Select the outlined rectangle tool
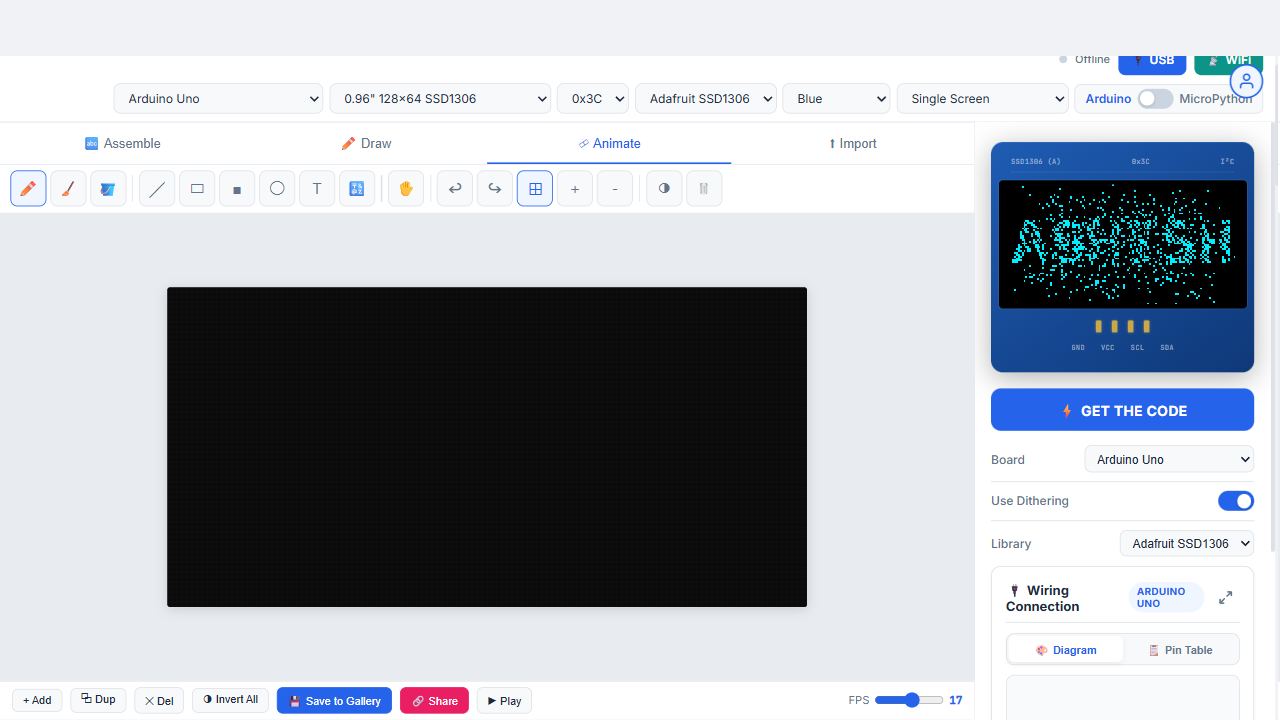This screenshot has width=1280, height=720. tap(197, 188)
